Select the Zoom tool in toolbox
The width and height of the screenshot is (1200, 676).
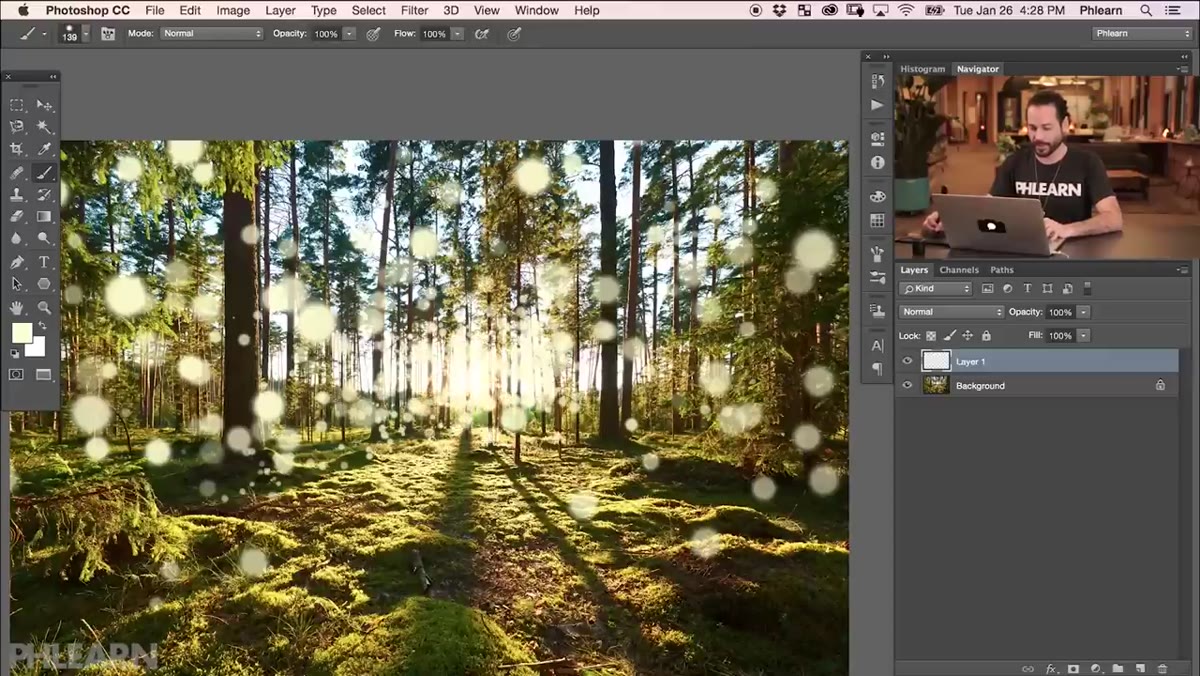44,307
